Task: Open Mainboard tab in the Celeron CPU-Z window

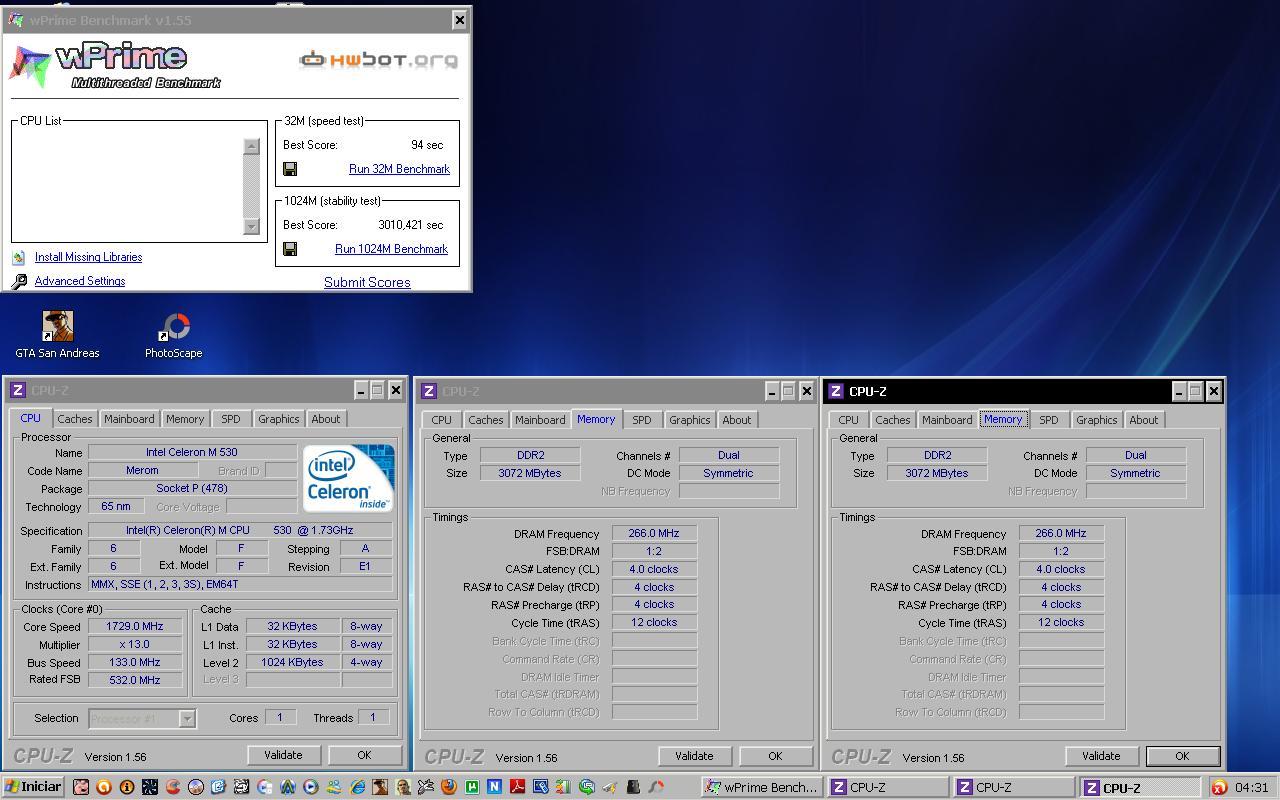Action: click(x=129, y=419)
